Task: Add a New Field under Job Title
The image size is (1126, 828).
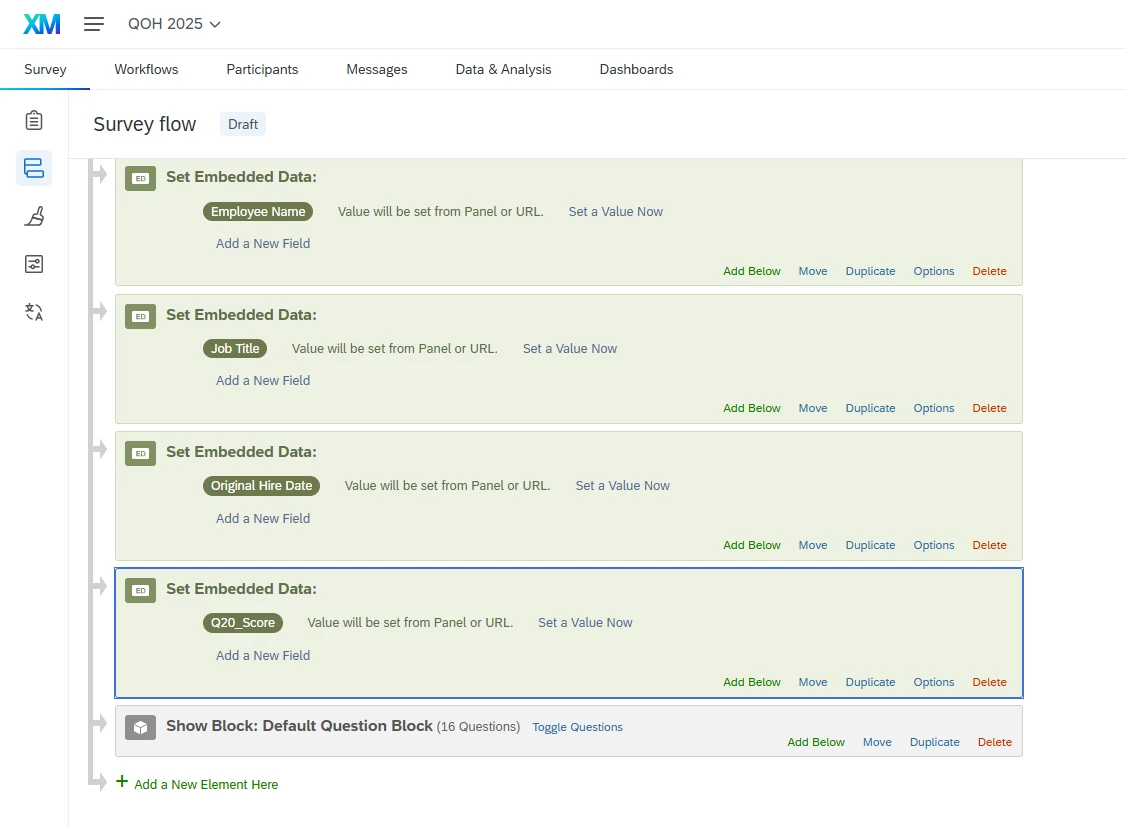Action: point(263,381)
